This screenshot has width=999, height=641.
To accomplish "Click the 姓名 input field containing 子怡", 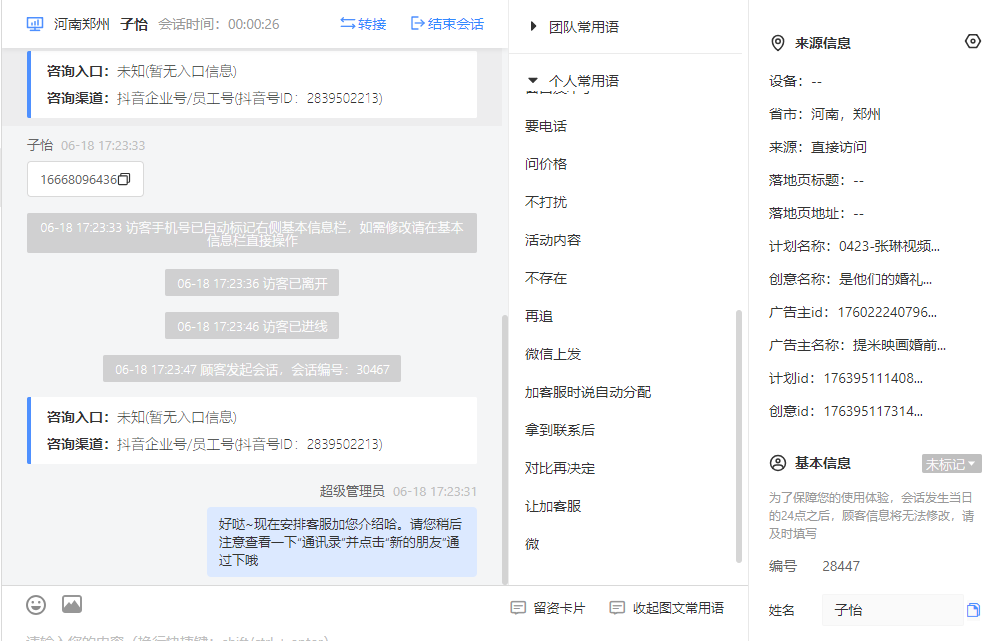I will coord(893,610).
